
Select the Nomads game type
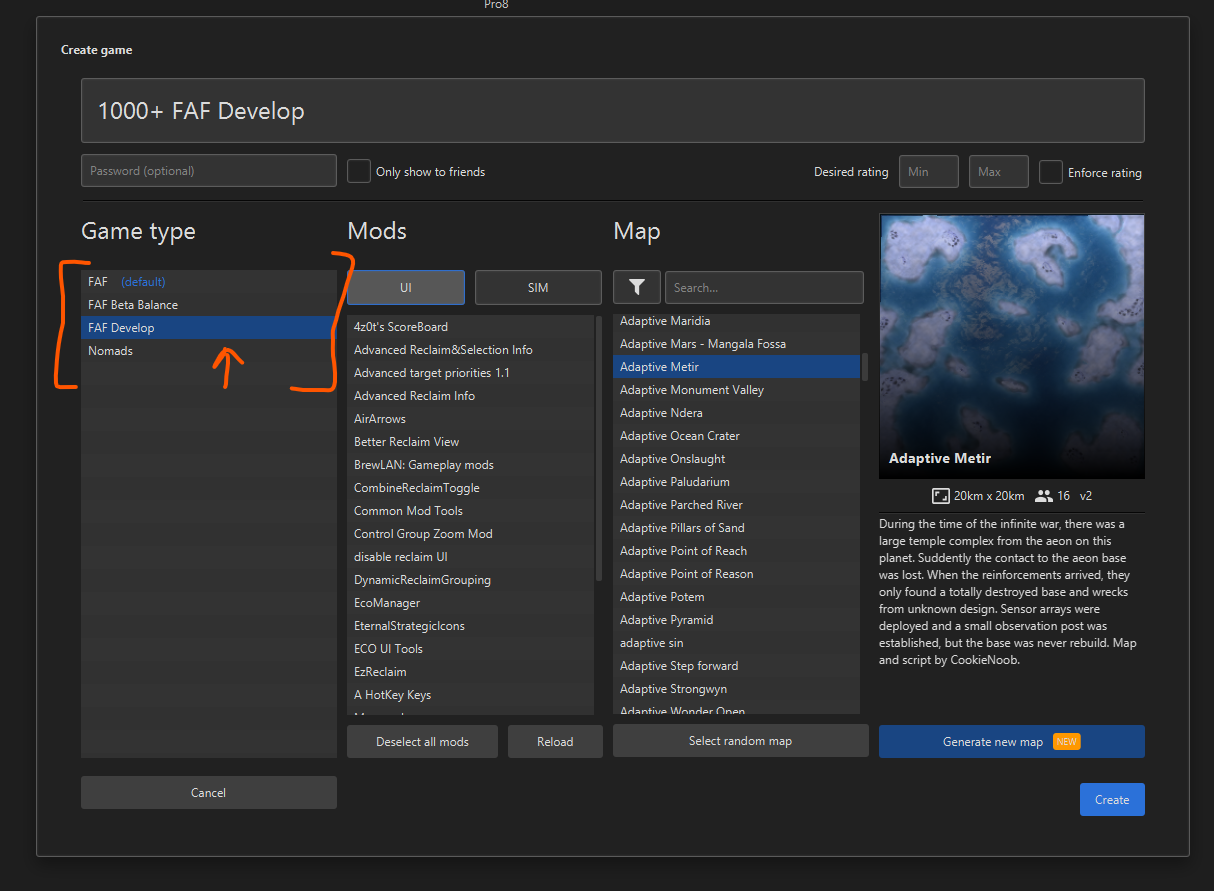click(x=209, y=351)
